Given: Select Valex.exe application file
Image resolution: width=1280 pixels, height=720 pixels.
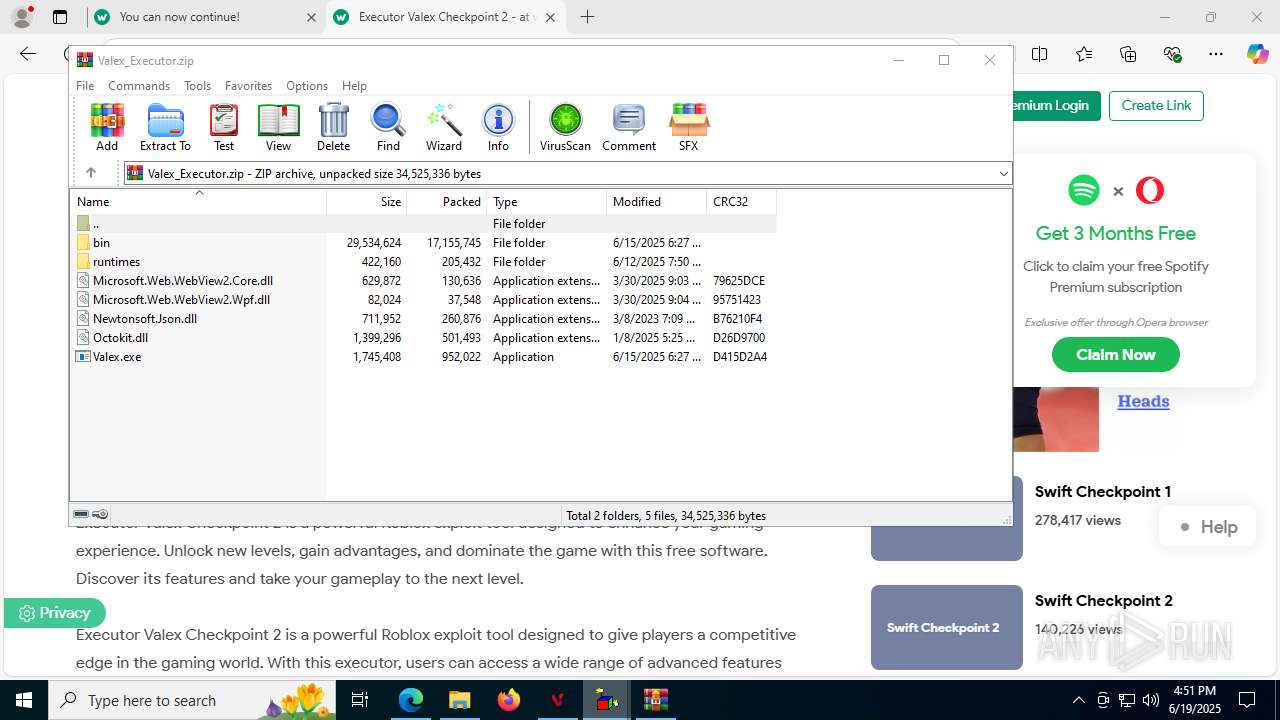Looking at the screenshot, I should point(423,357).
